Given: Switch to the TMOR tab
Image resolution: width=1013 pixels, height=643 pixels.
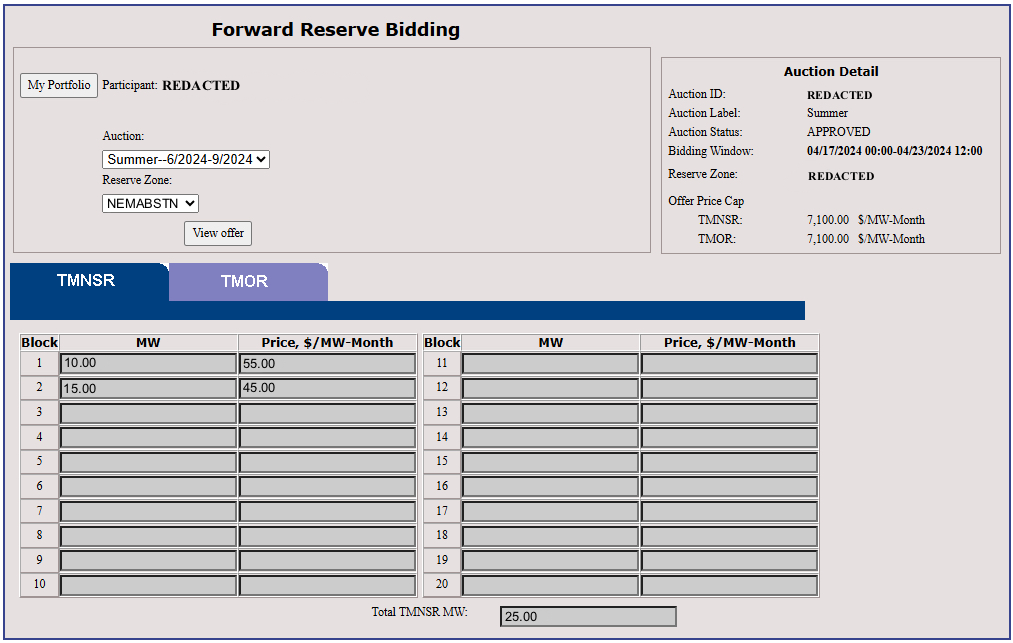Looking at the screenshot, I should 248,282.
